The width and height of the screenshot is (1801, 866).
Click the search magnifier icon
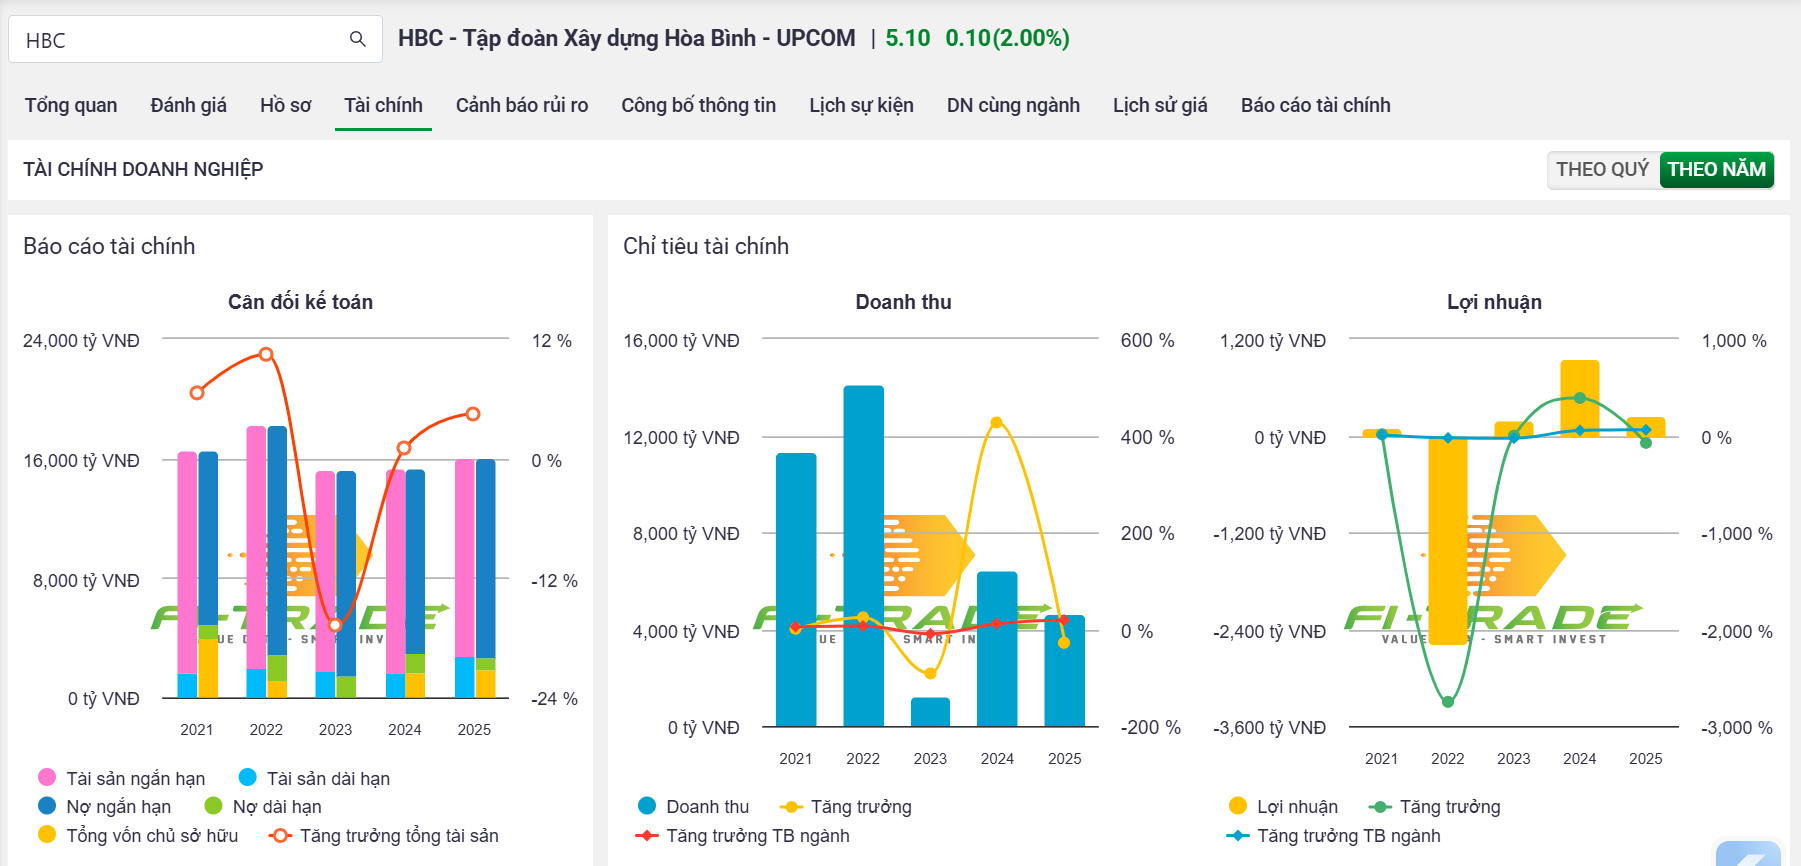click(357, 39)
